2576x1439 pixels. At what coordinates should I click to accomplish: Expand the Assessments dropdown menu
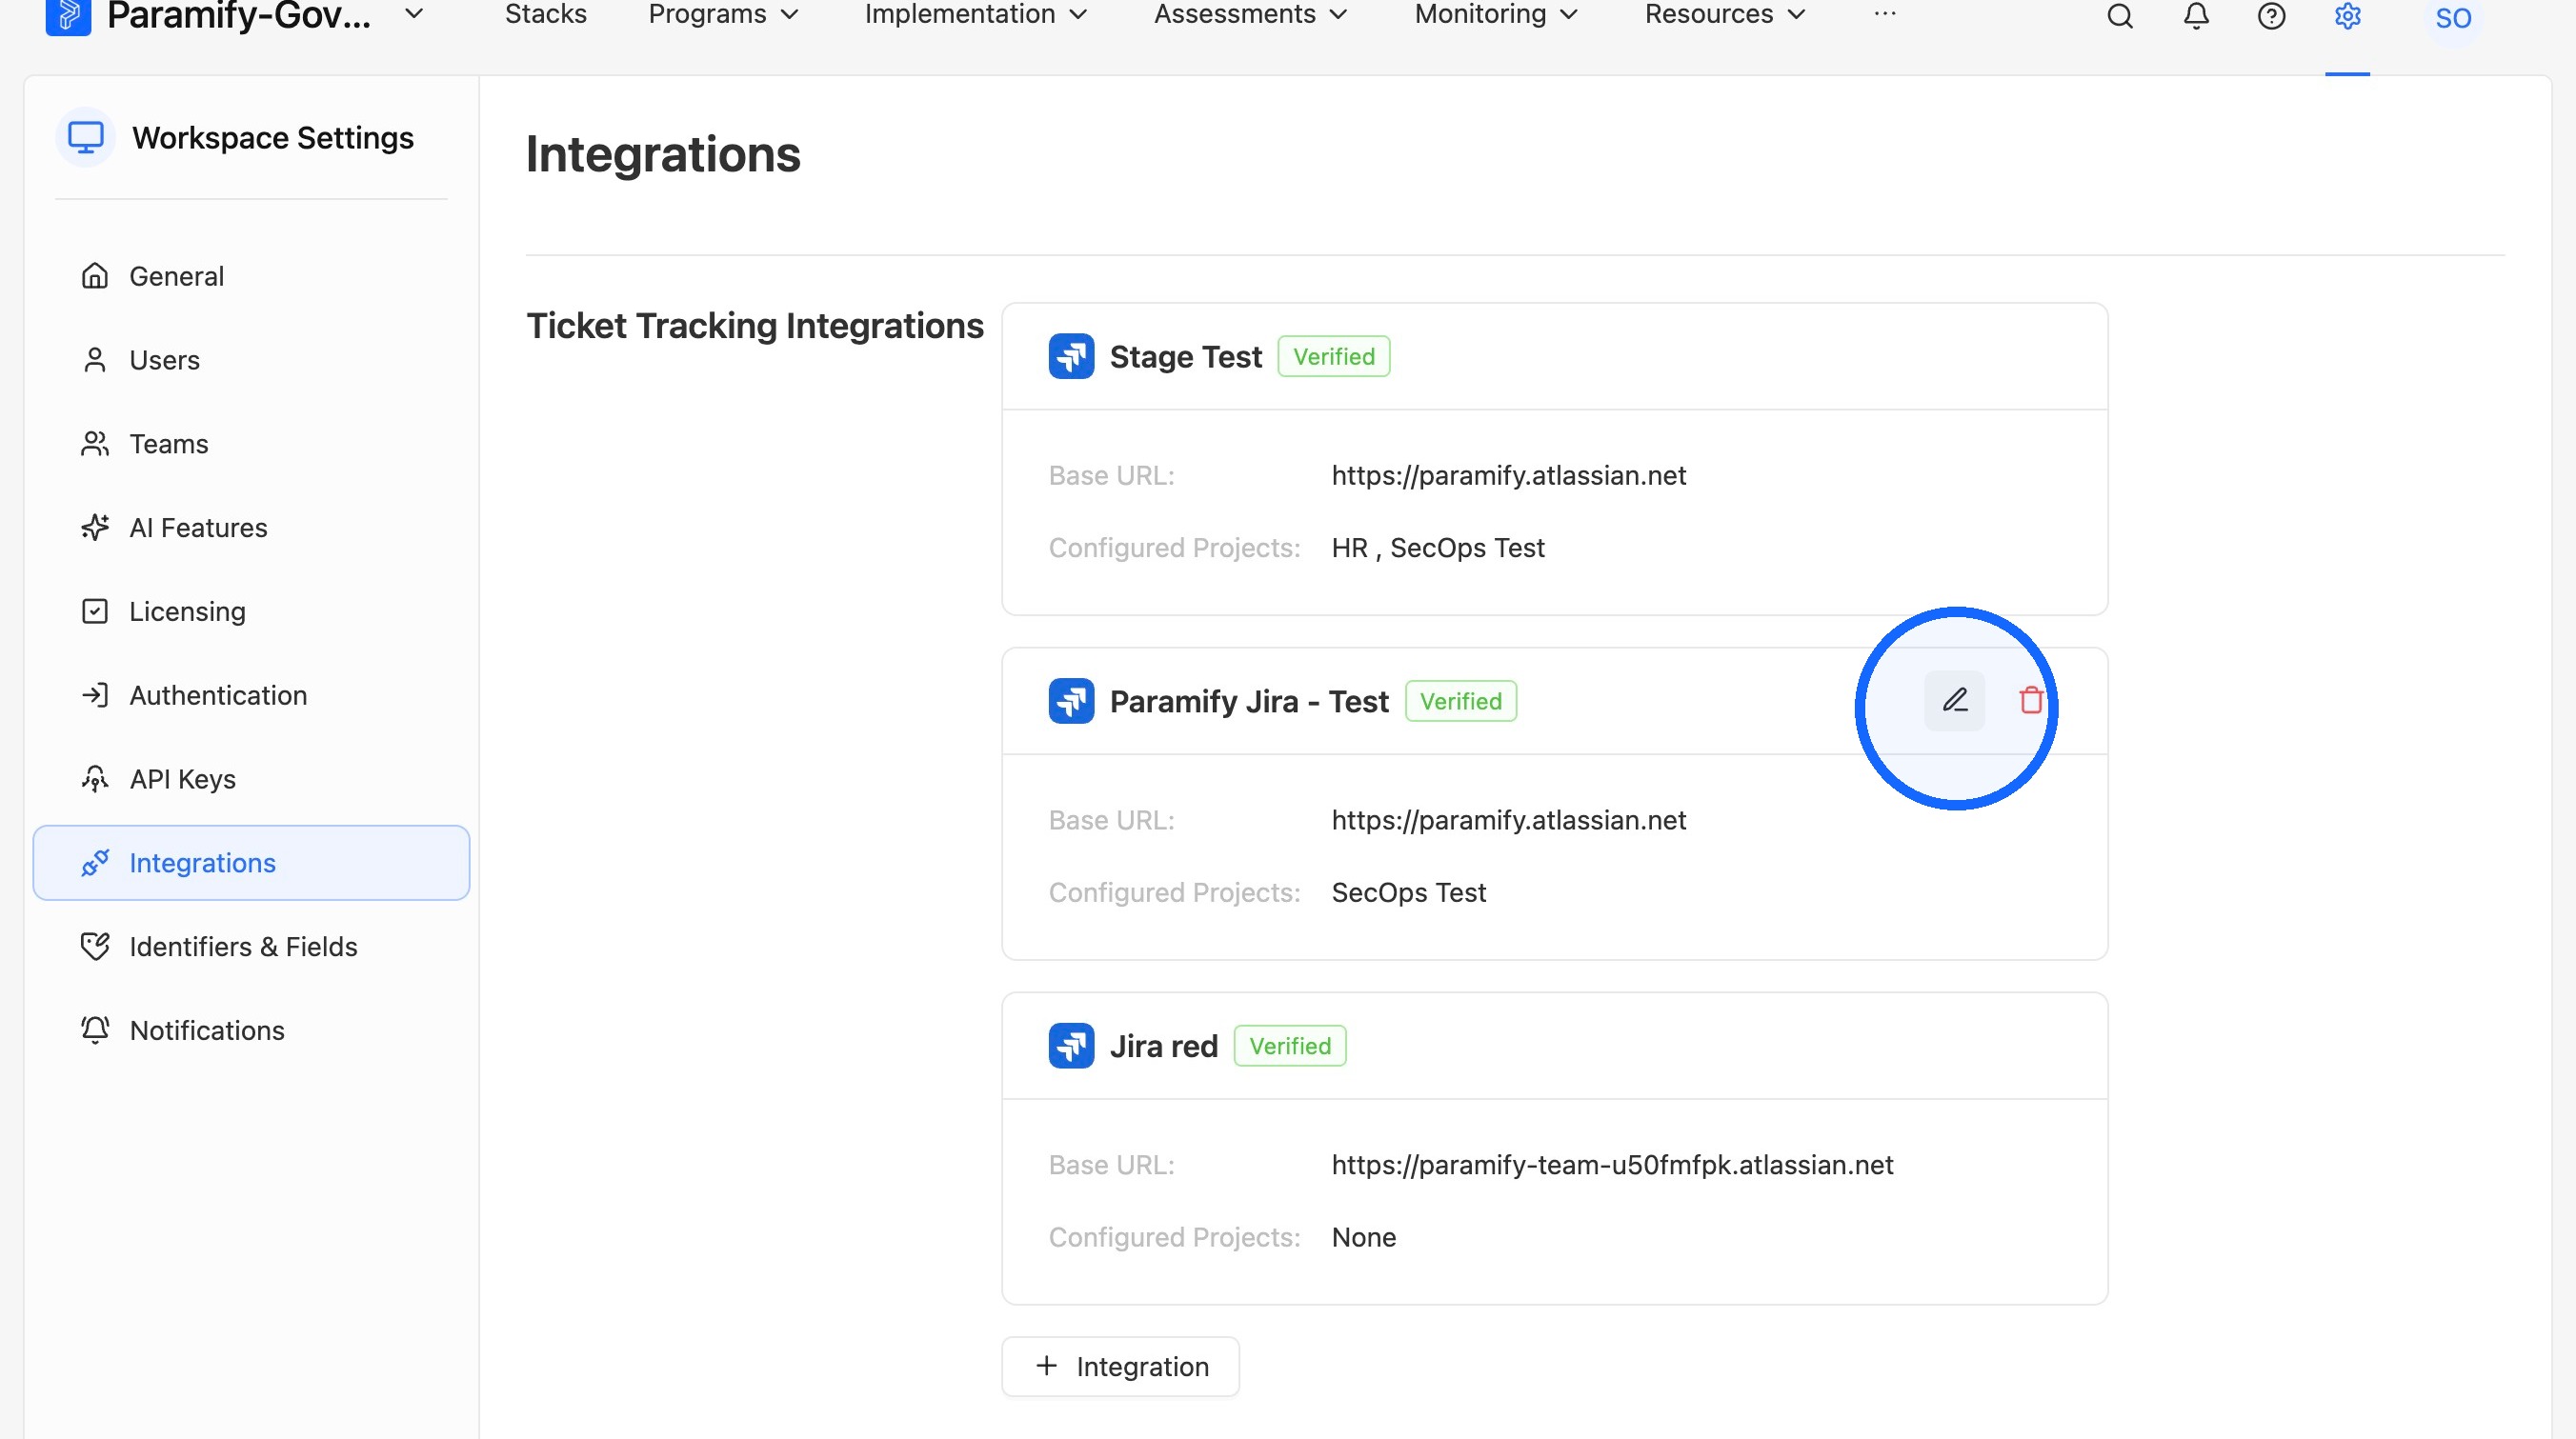(x=1250, y=14)
